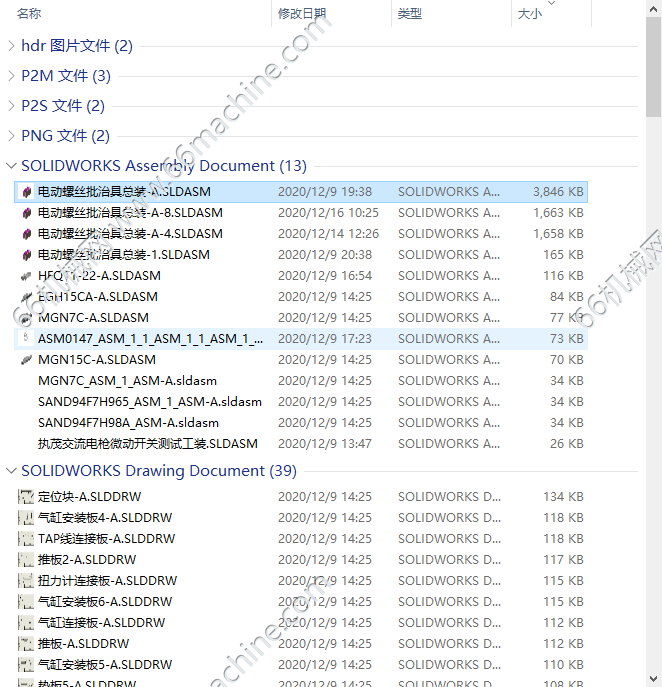Click the drawing icon of 气缸安装板5-A.SLDDRW
662x687 pixels.
tap(25, 665)
